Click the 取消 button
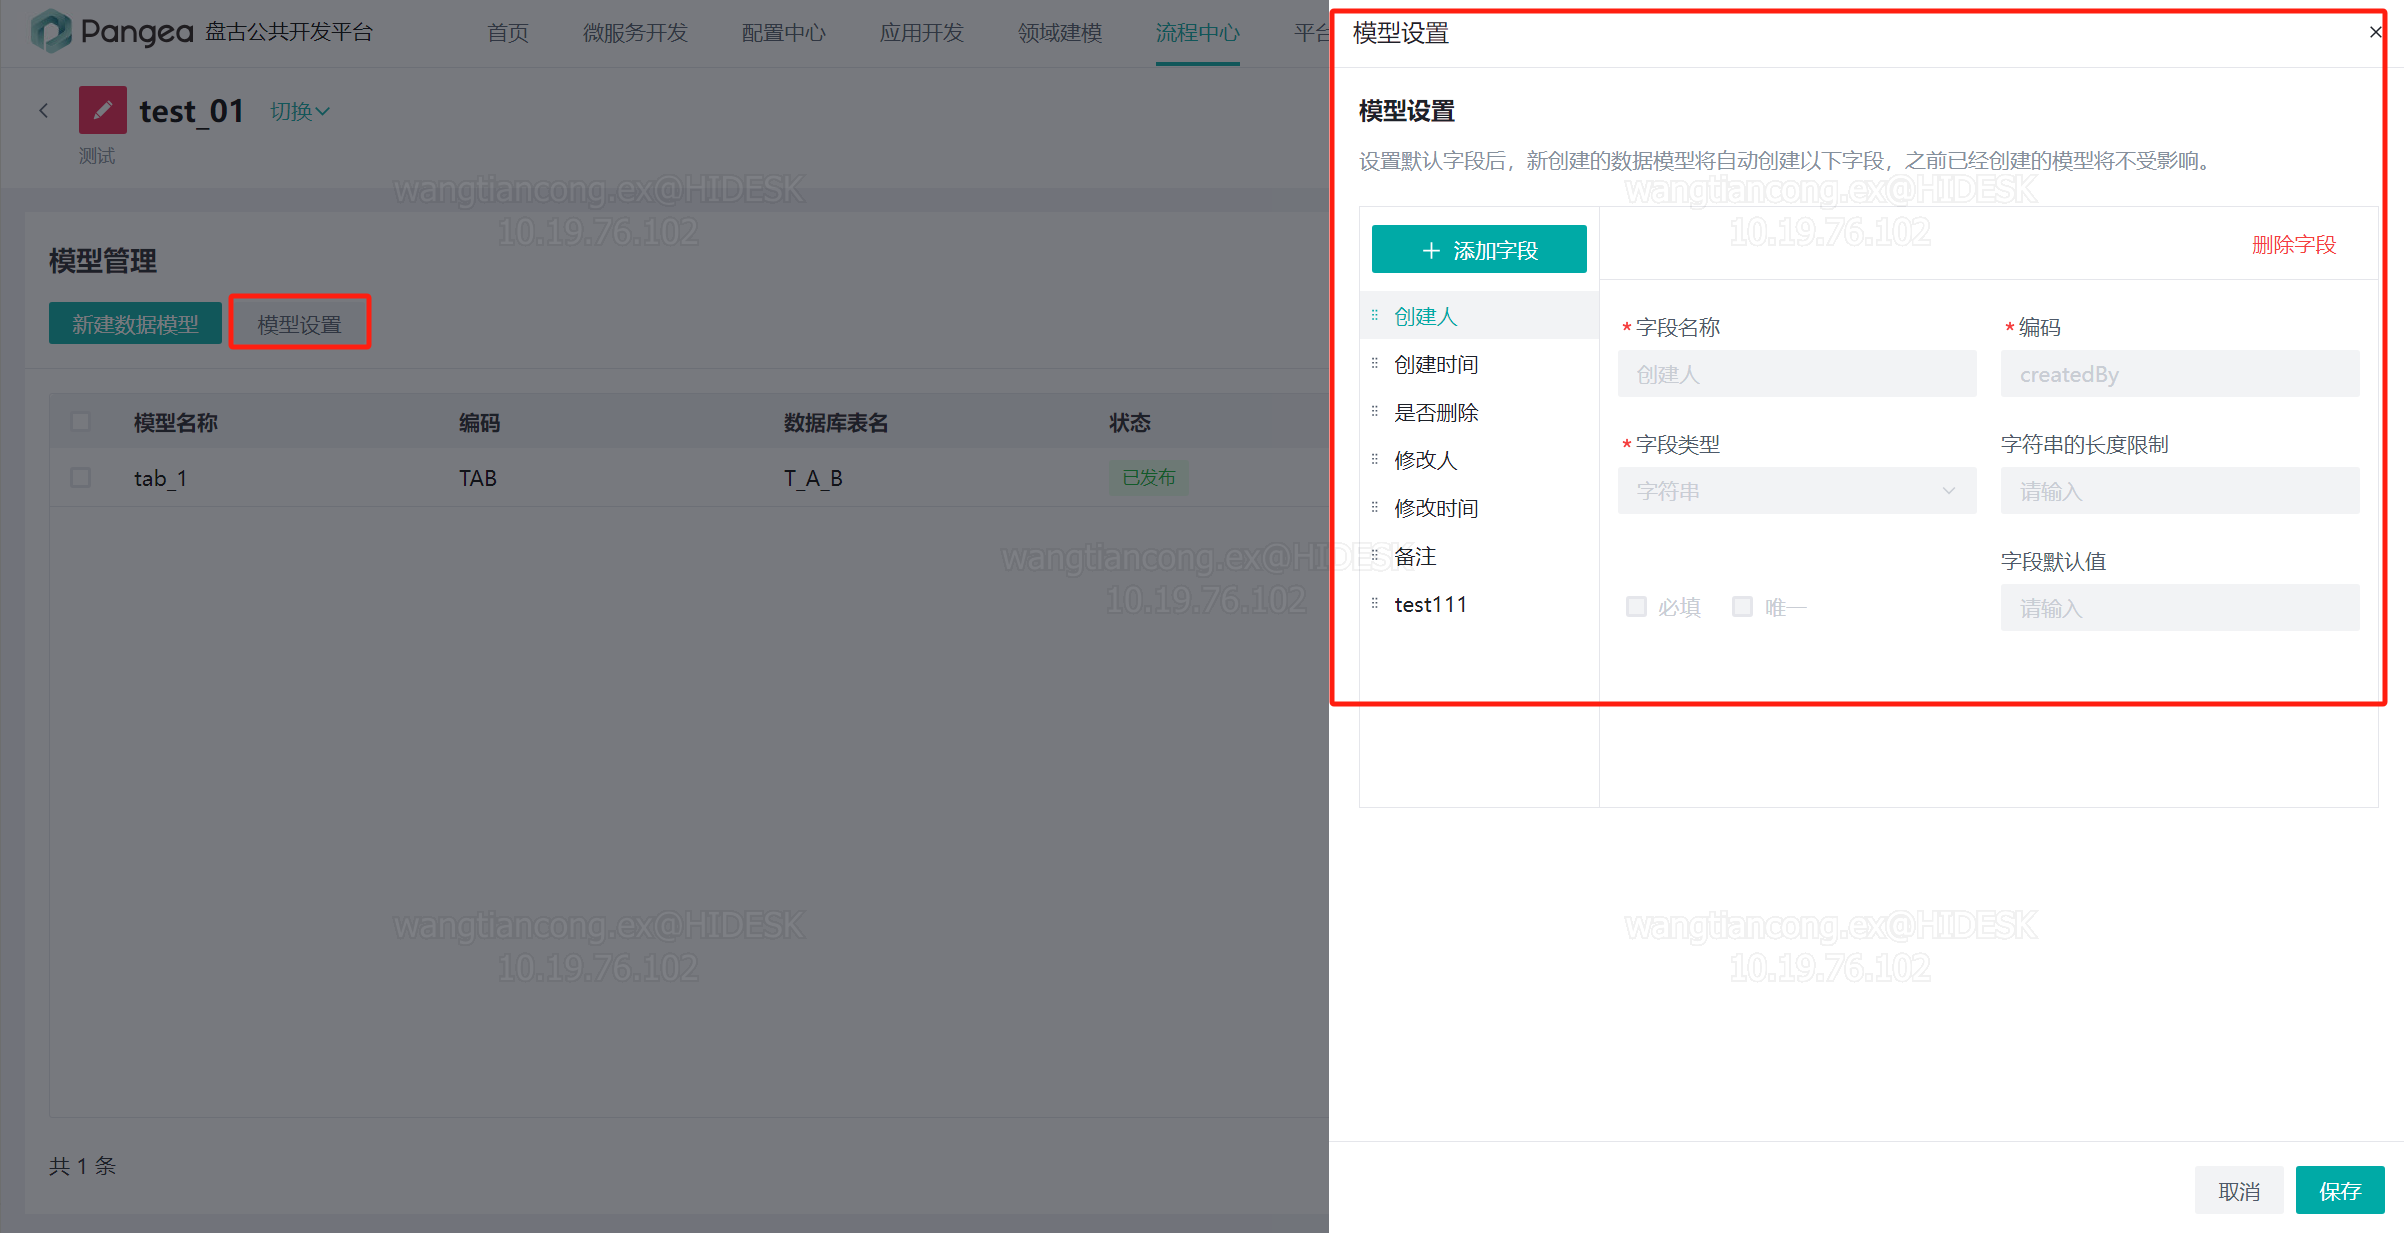This screenshot has height=1233, width=2404. point(2239,1190)
